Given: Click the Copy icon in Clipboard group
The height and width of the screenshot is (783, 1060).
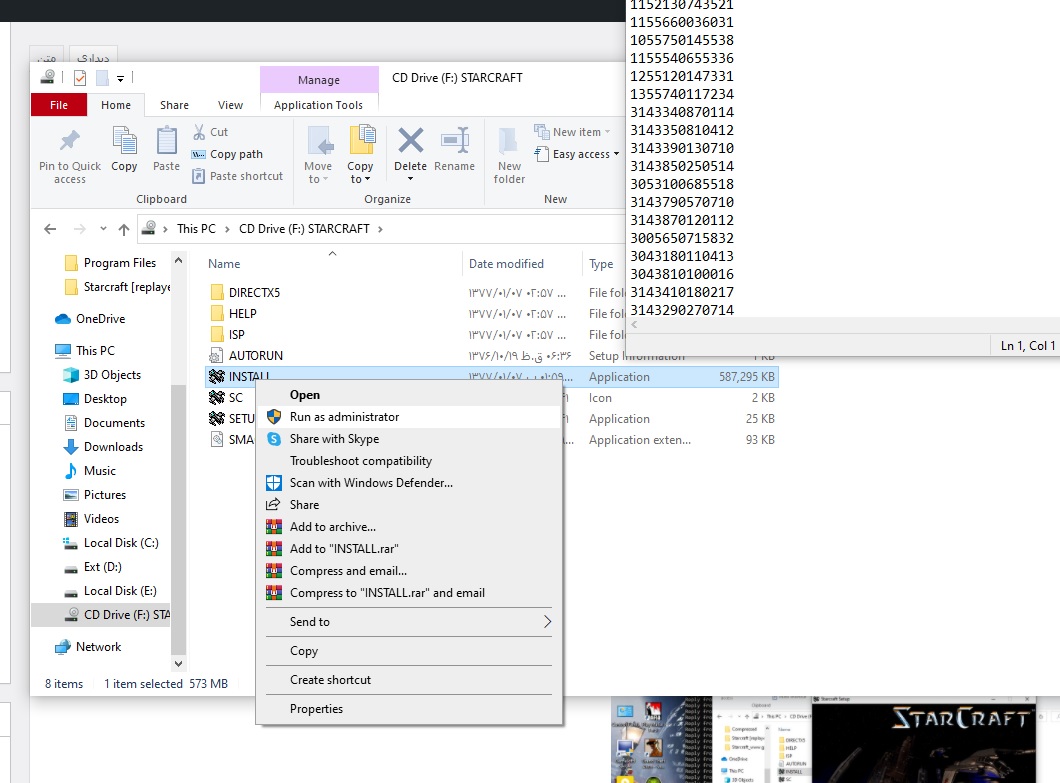Looking at the screenshot, I should 124,141.
